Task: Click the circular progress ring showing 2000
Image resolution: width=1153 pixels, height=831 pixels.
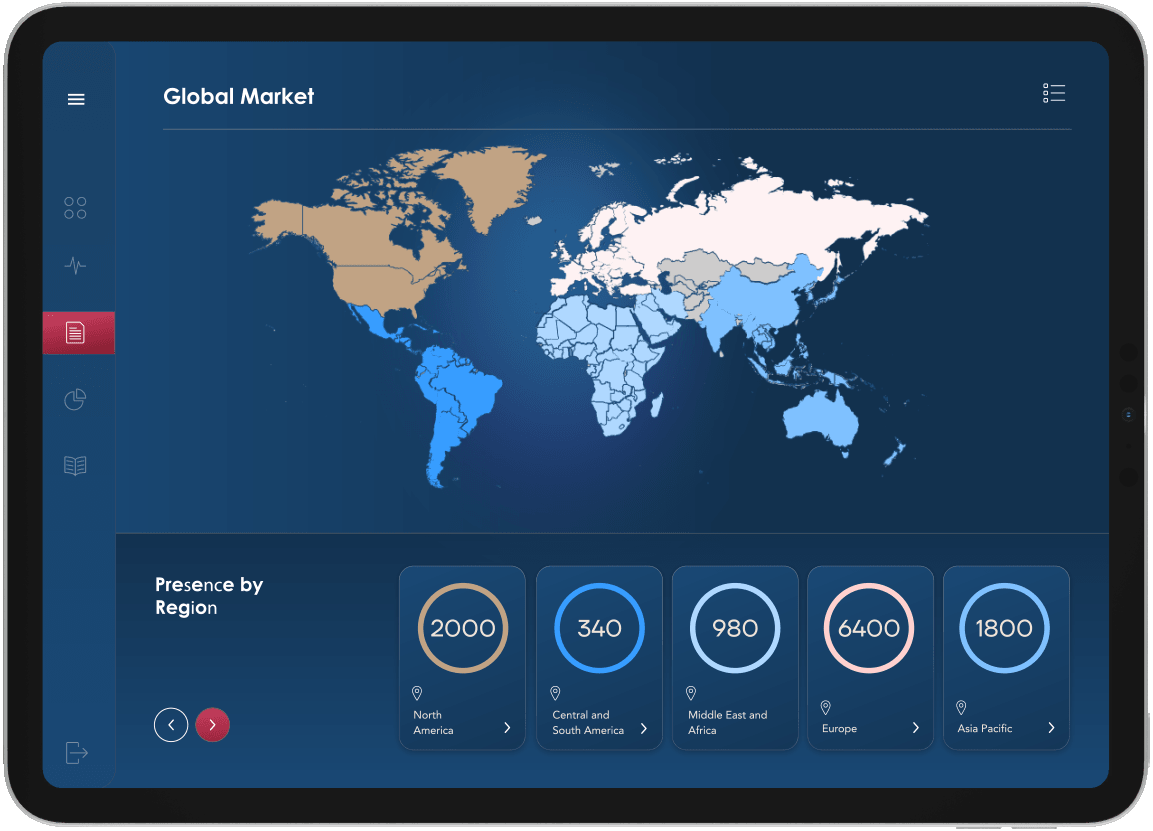Action: click(x=462, y=627)
